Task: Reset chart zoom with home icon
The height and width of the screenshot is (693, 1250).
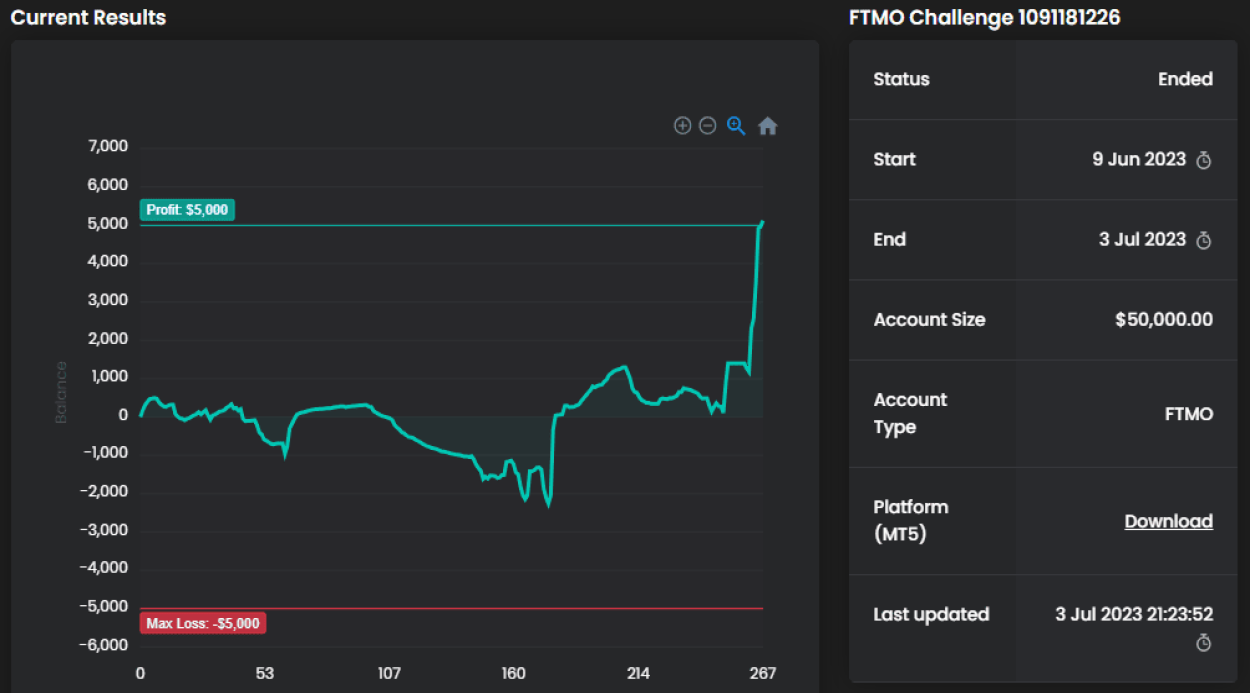Action: pyautogui.click(x=767, y=126)
